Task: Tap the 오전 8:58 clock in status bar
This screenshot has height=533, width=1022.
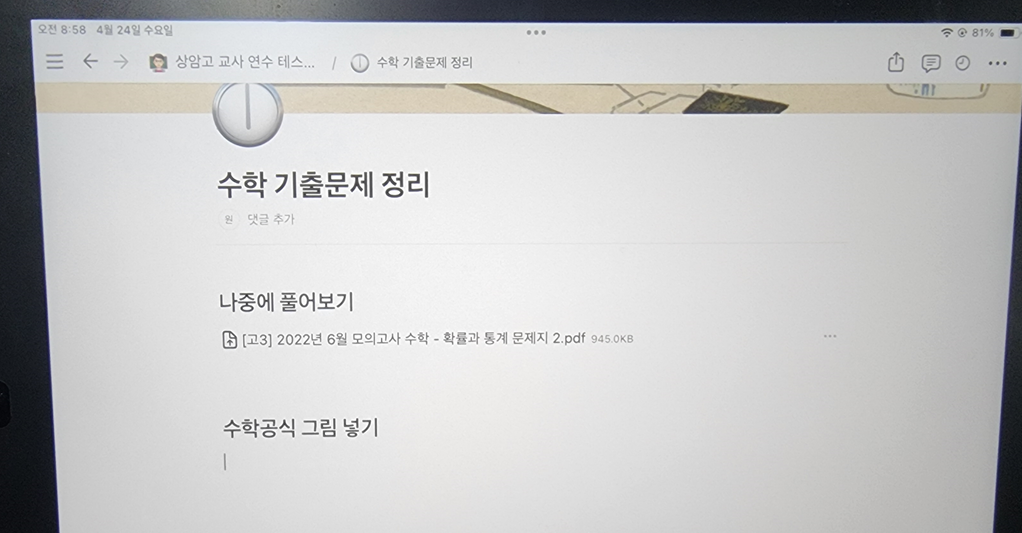Action: coord(62,29)
